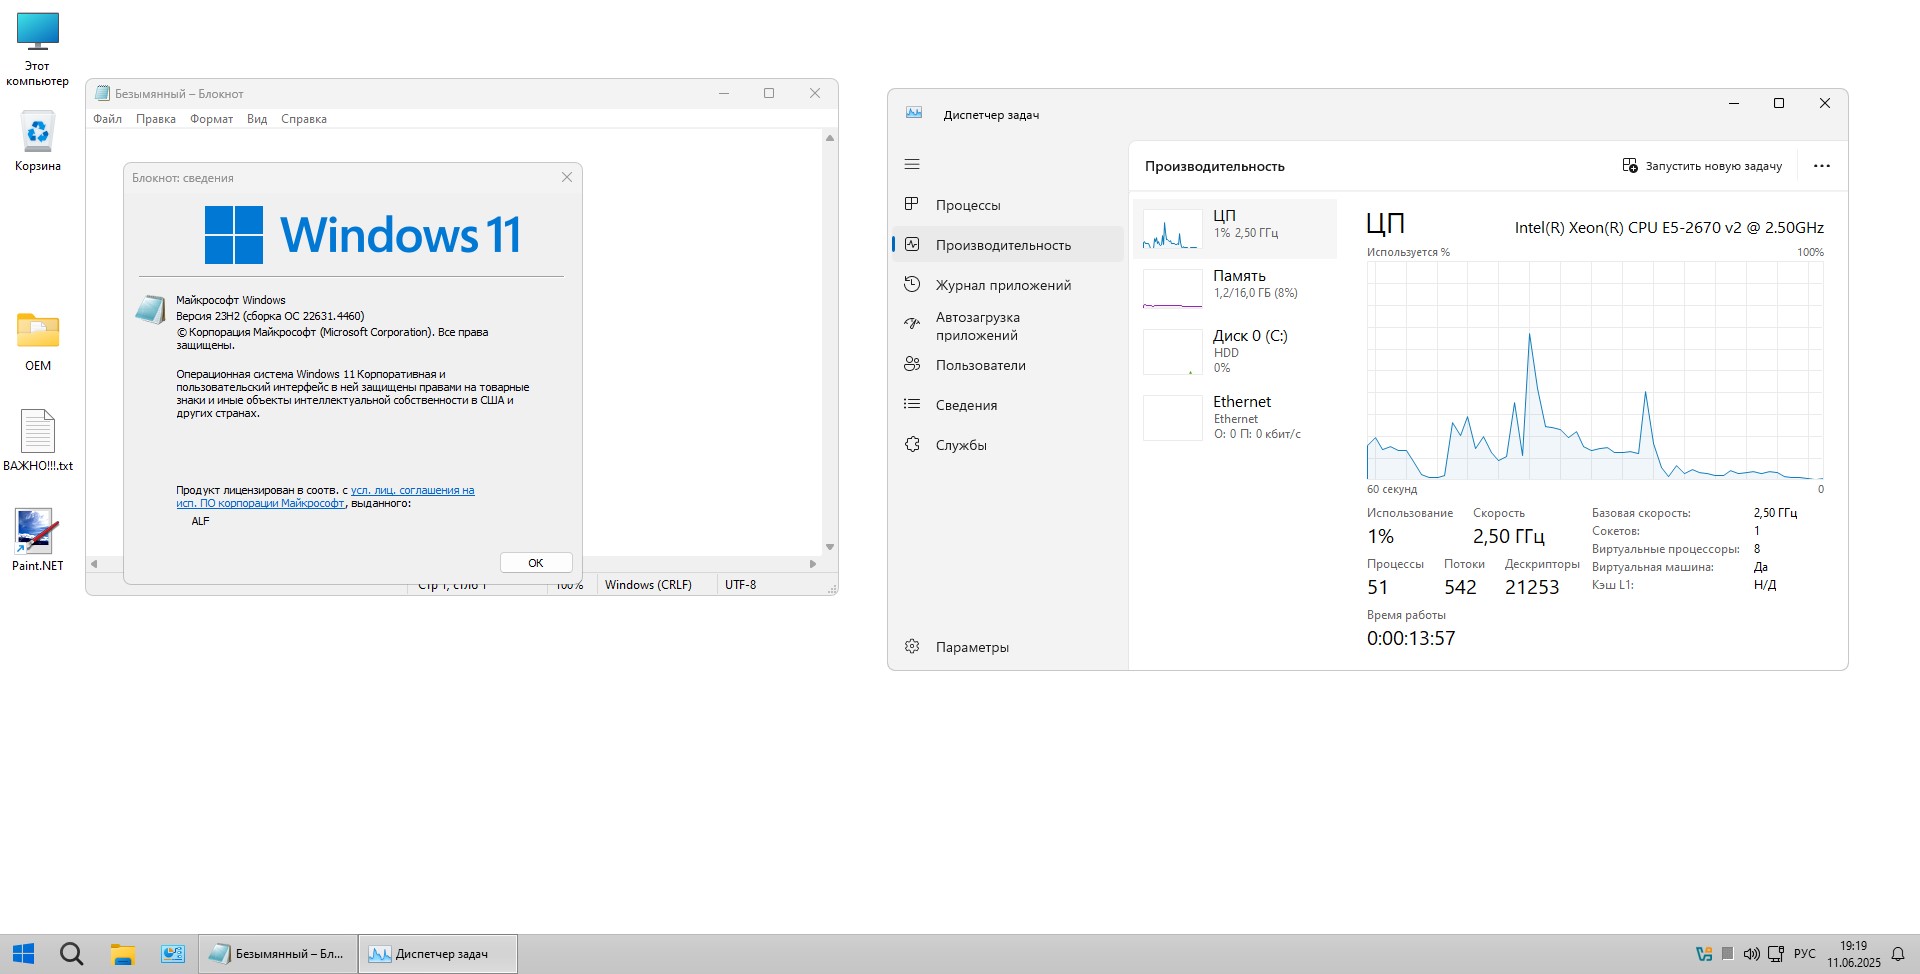Select Paint.NET shortcut on desktop
This screenshot has height=974, width=1920.
pyautogui.click(x=38, y=540)
